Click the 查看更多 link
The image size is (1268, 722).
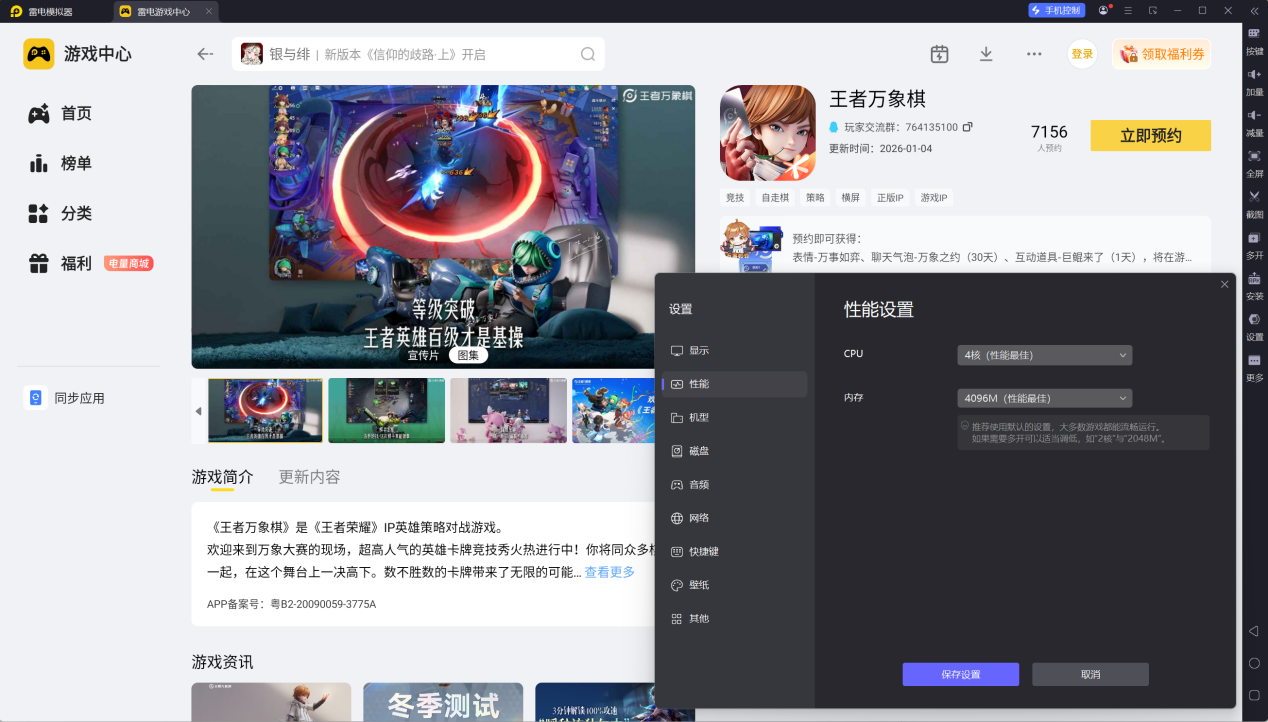coord(610,572)
